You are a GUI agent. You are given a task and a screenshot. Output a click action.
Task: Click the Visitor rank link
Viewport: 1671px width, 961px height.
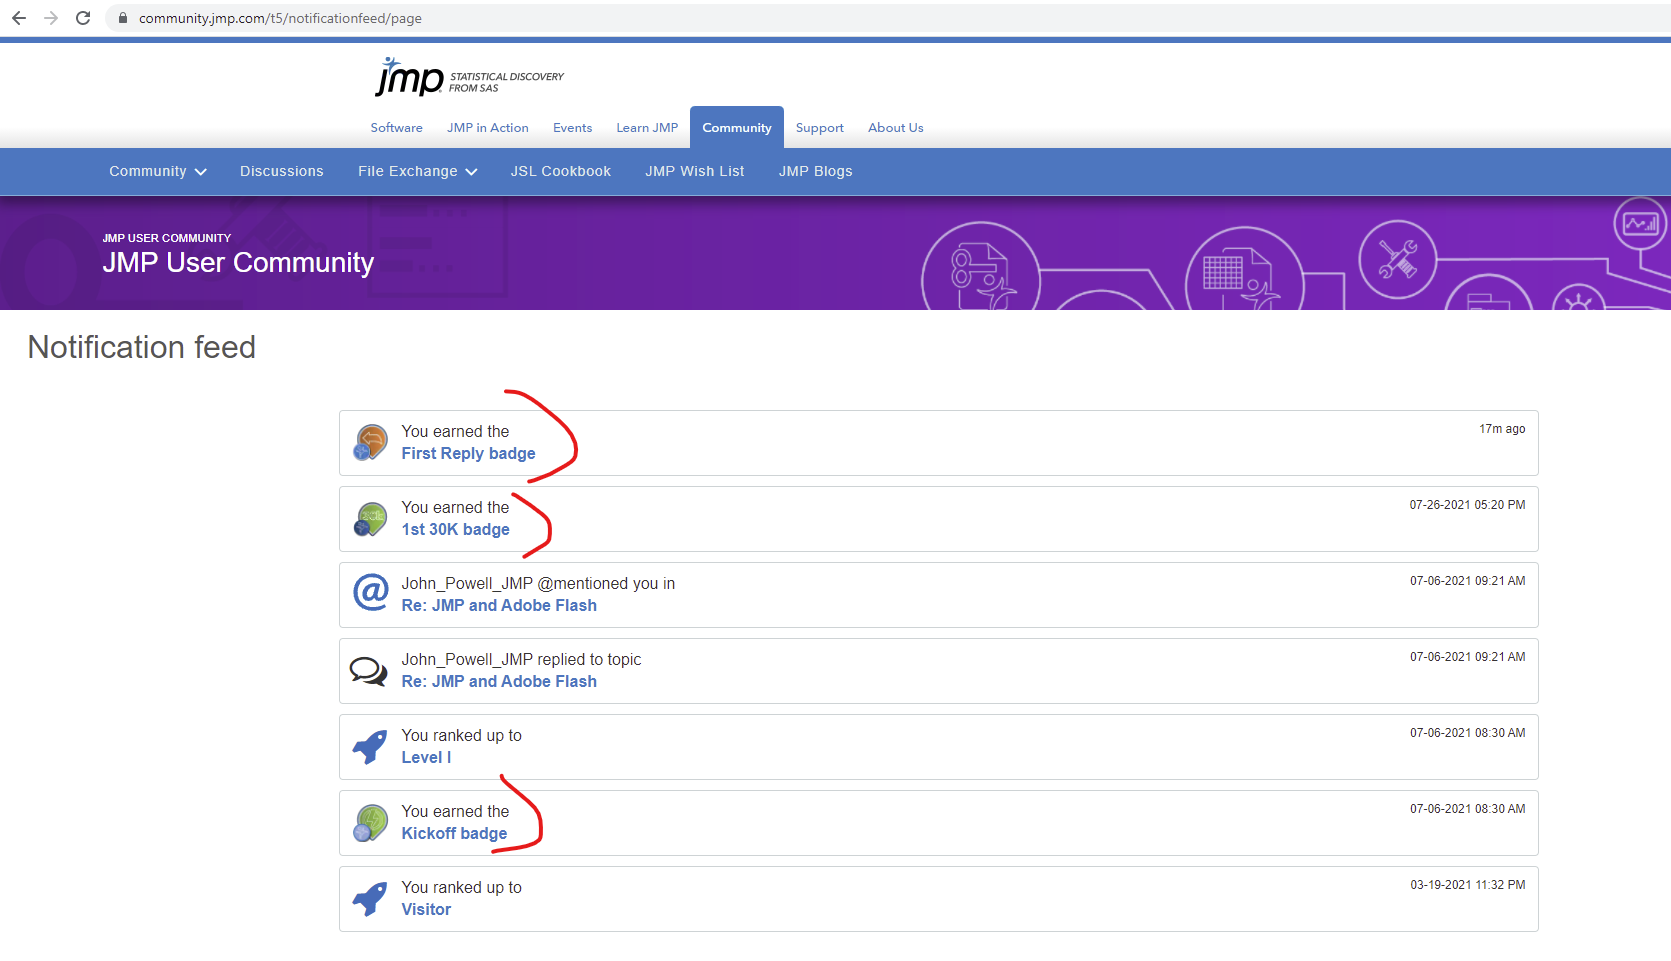pyautogui.click(x=425, y=909)
